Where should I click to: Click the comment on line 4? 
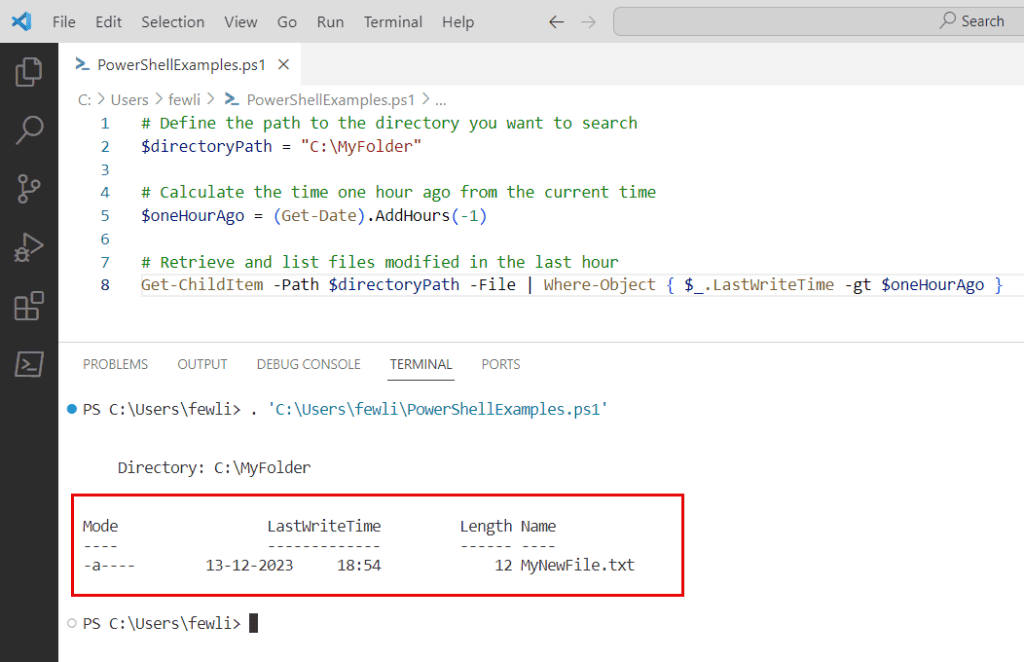(x=398, y=193)
